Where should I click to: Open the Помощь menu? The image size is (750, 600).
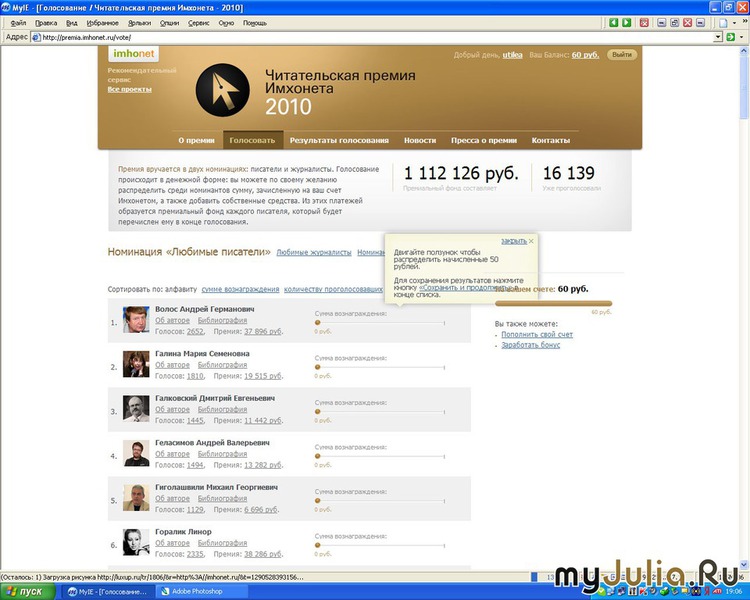[255, 23]
